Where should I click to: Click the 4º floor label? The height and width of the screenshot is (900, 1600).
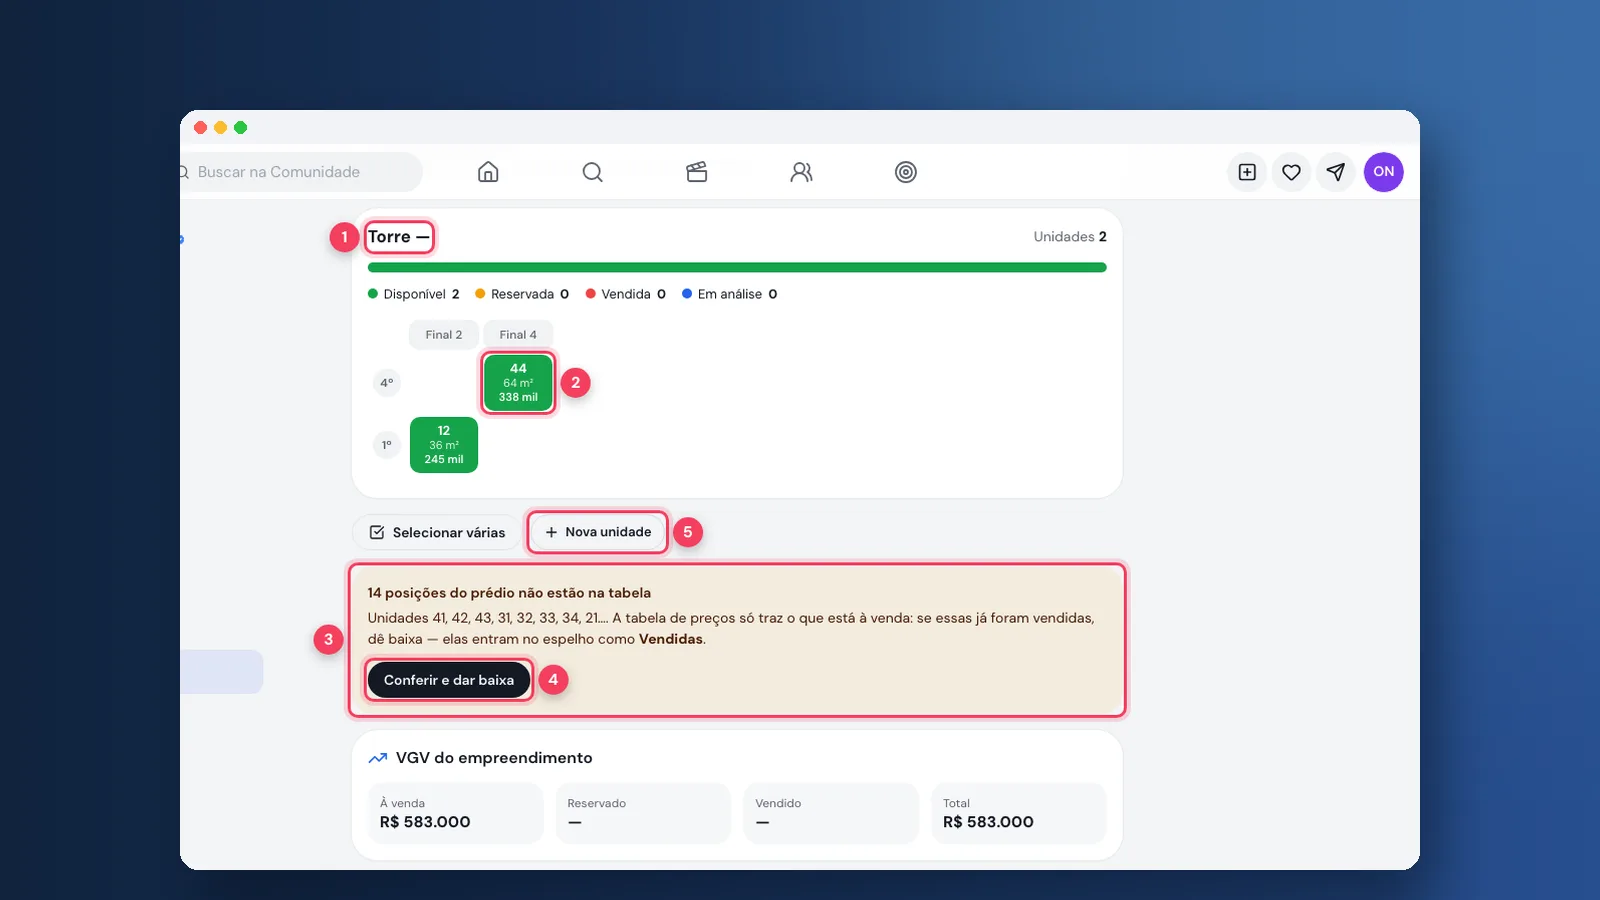pyautogui.click(x=387, y=383)
